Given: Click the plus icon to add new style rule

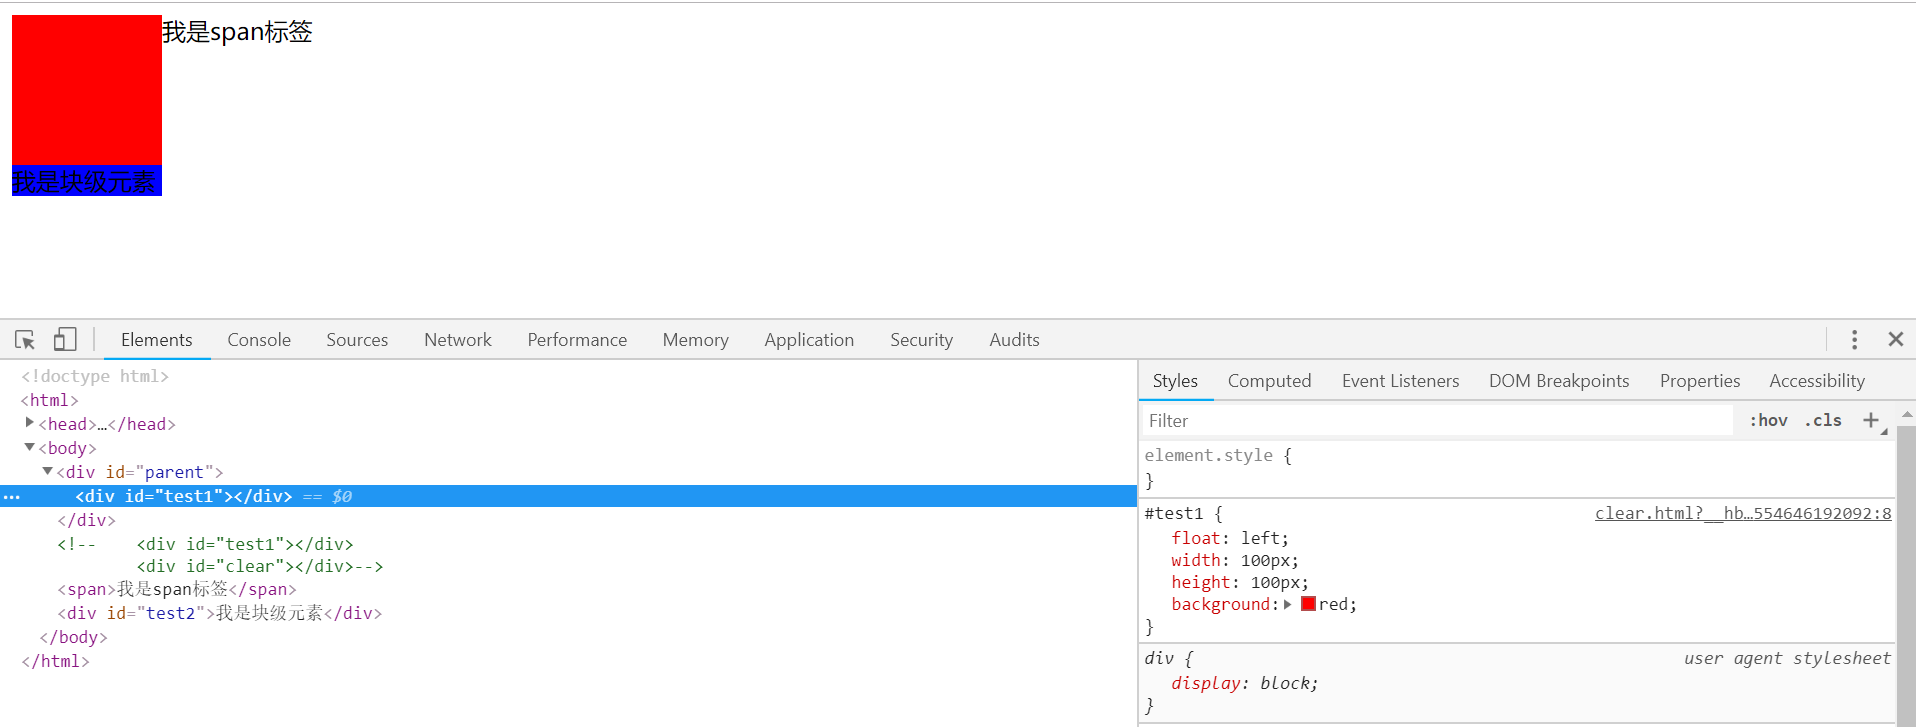Looking at the screenshot, I should point(1871,421).
